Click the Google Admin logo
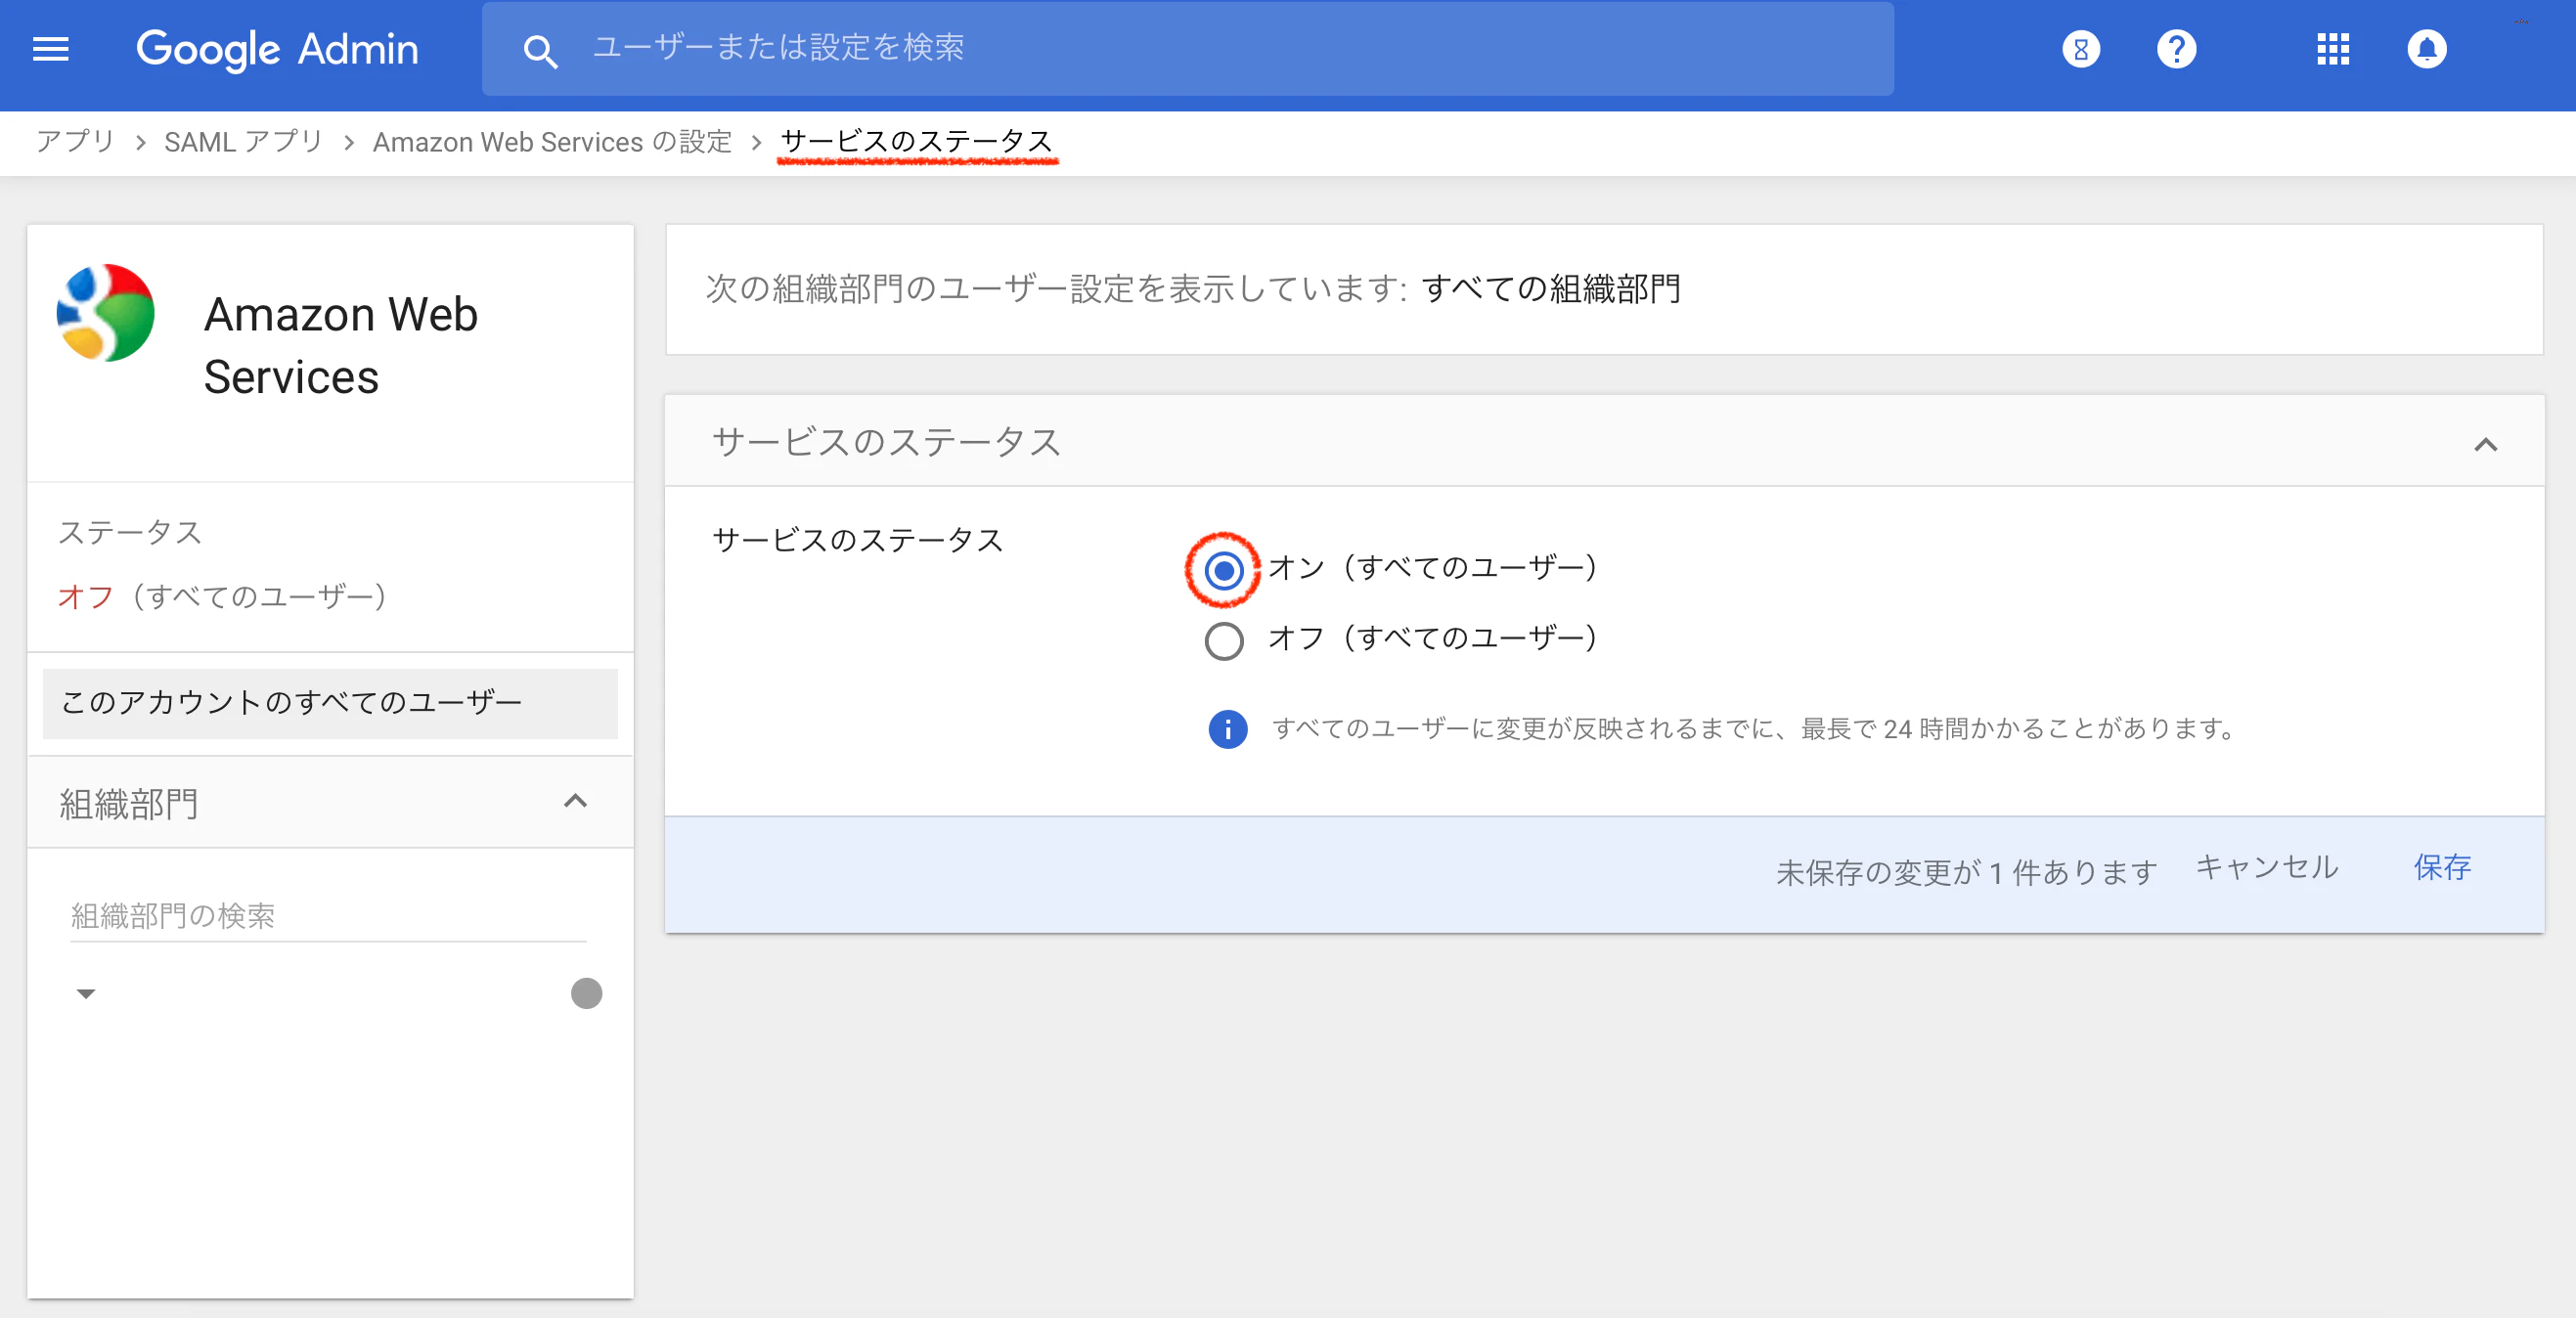 point(277,49)
